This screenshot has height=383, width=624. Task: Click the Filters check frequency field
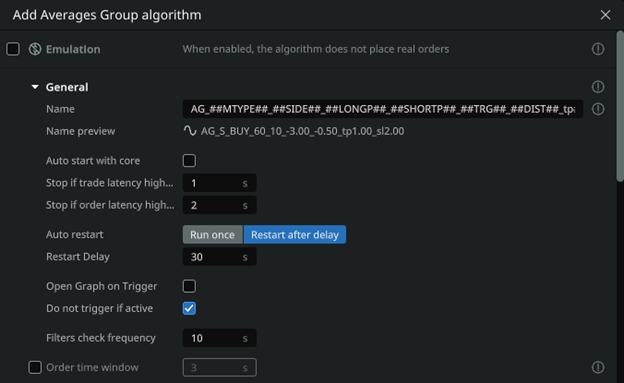pyautogui.click(x=219, y=338)
